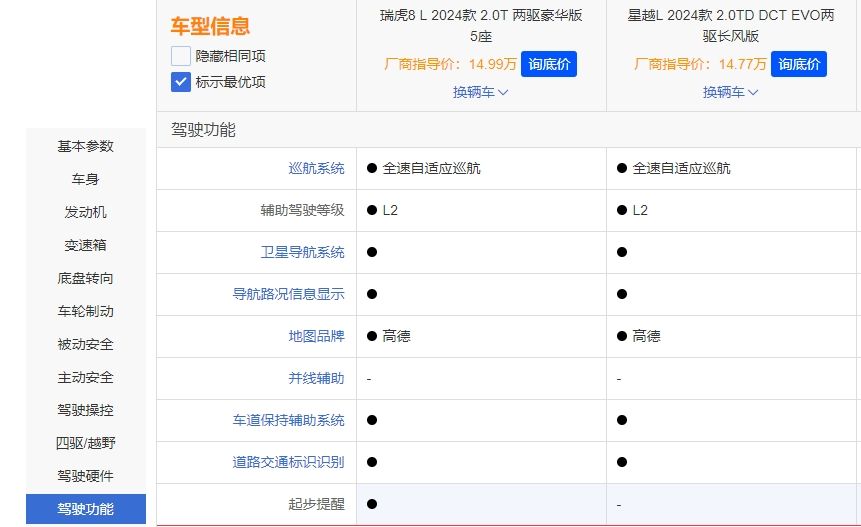The image size is (861, 527).
Task: Click 瑞虎8 L 2024款 model title
Action: tap(481, 25)
